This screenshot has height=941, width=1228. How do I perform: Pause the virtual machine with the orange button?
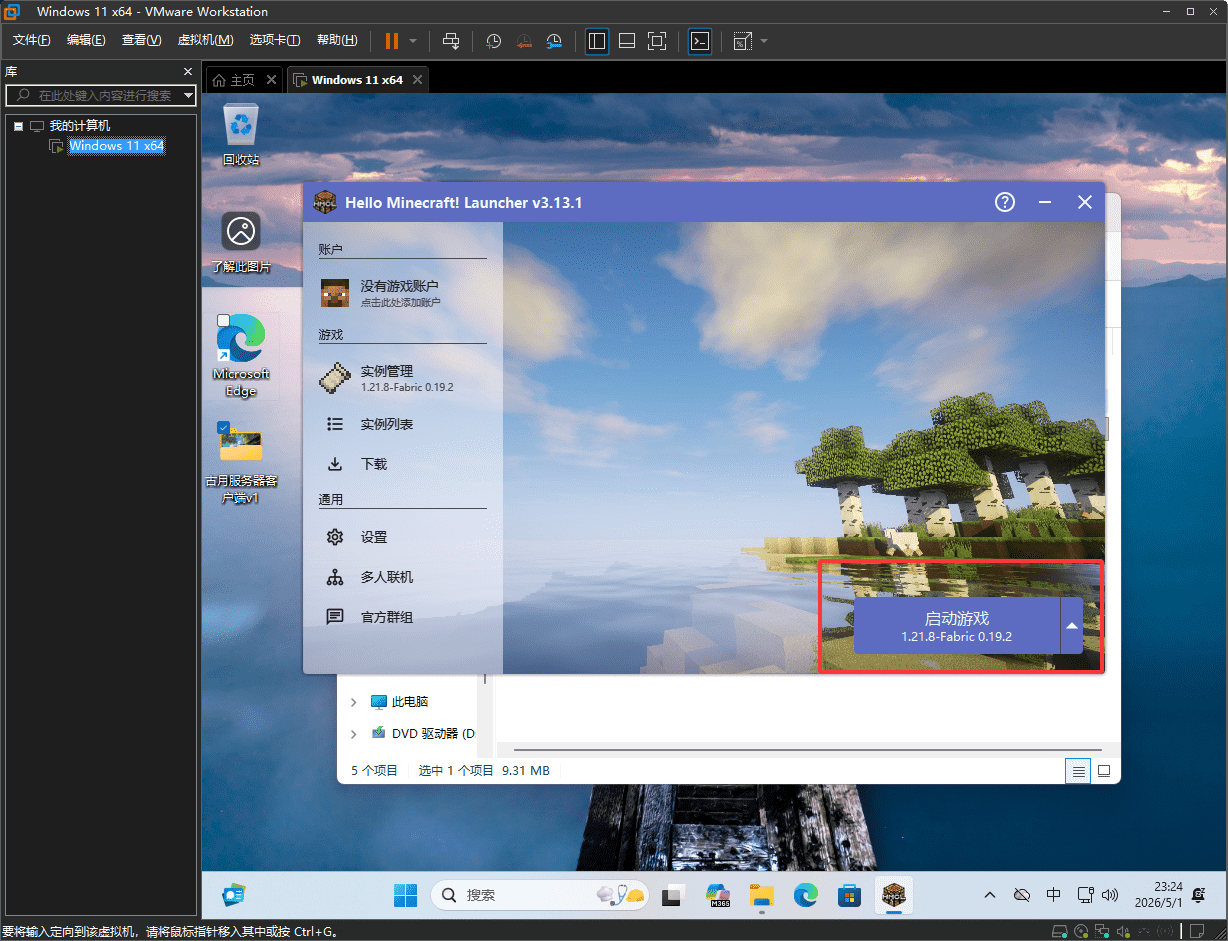tap(391, 41)
